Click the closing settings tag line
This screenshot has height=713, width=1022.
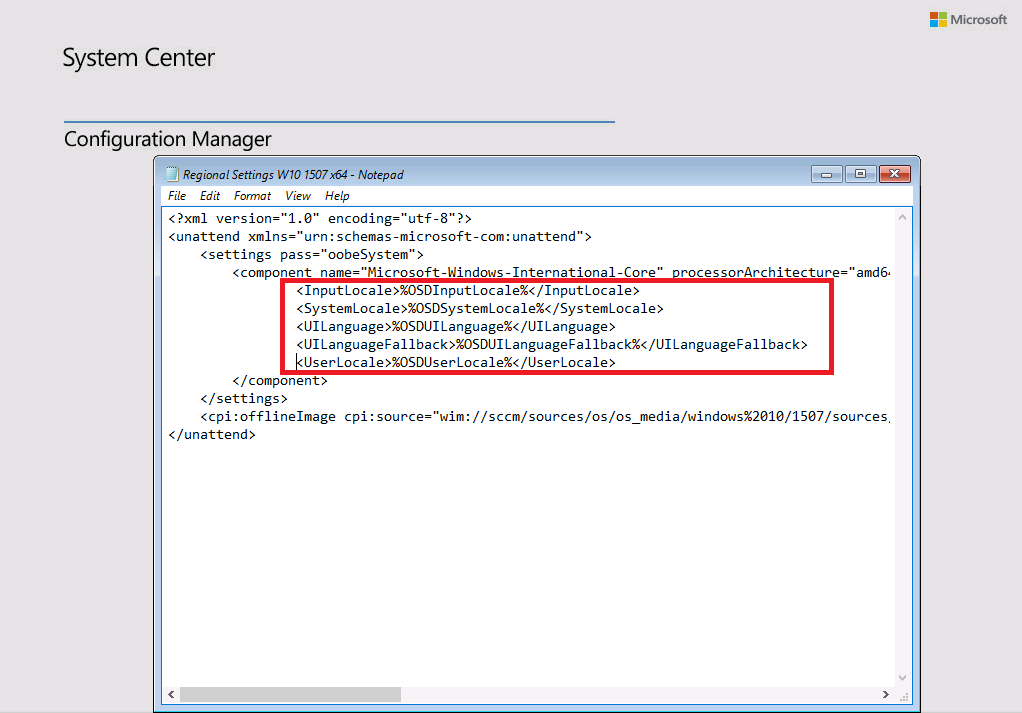click(x=244, y=399)
